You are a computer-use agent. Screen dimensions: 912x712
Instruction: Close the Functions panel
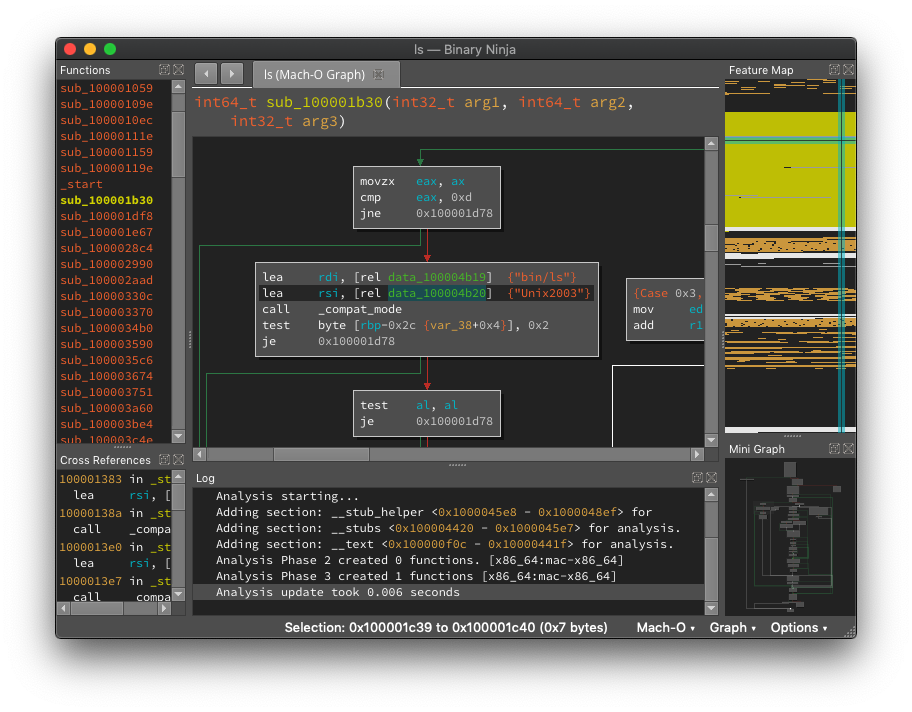click(178, 70)
